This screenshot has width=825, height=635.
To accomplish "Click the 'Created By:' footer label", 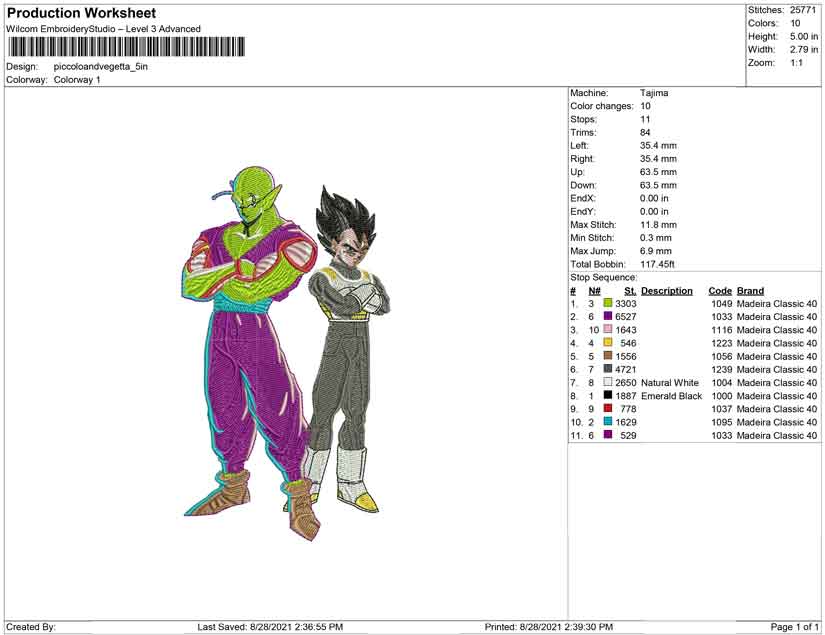I will point(31,627).
